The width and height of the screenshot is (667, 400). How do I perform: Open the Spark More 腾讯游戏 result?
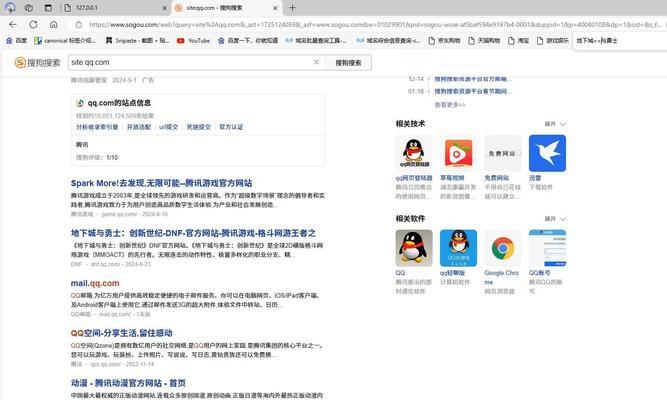[161, 183]
